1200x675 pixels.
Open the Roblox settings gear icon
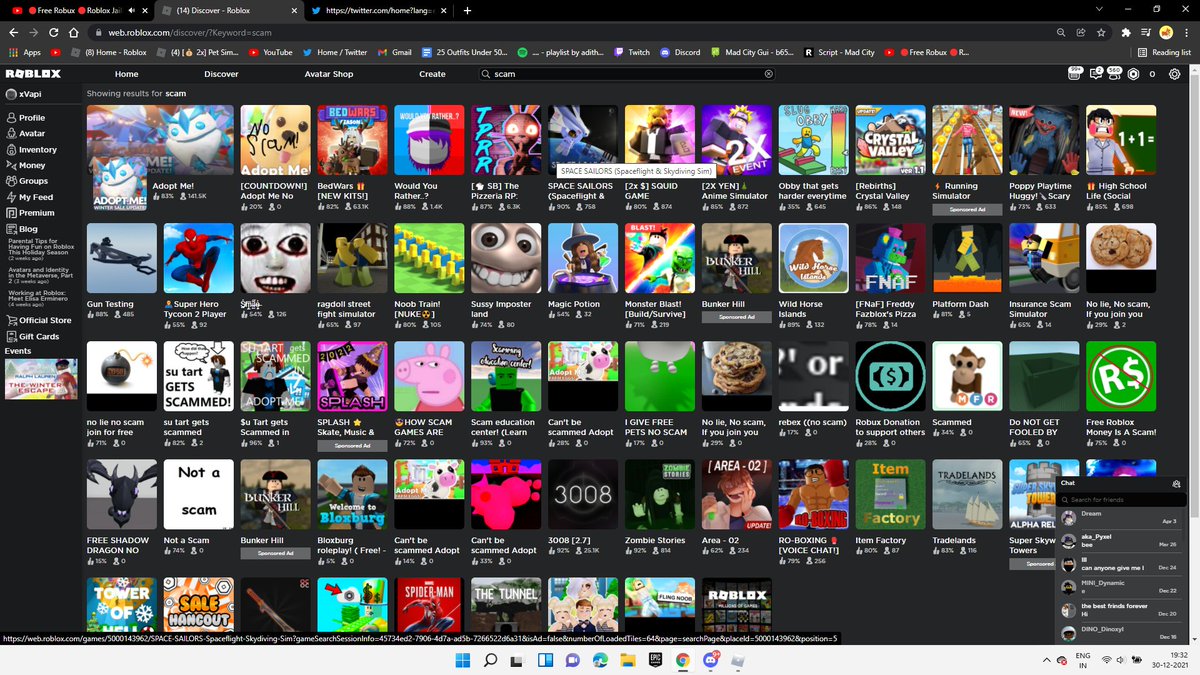[1175, 74]
